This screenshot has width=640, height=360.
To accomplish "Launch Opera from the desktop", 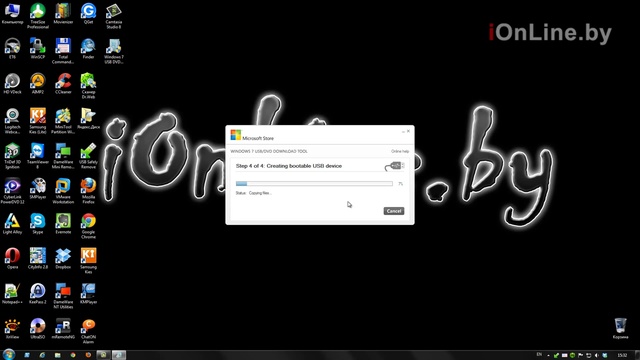I will (x=12, y=258).
